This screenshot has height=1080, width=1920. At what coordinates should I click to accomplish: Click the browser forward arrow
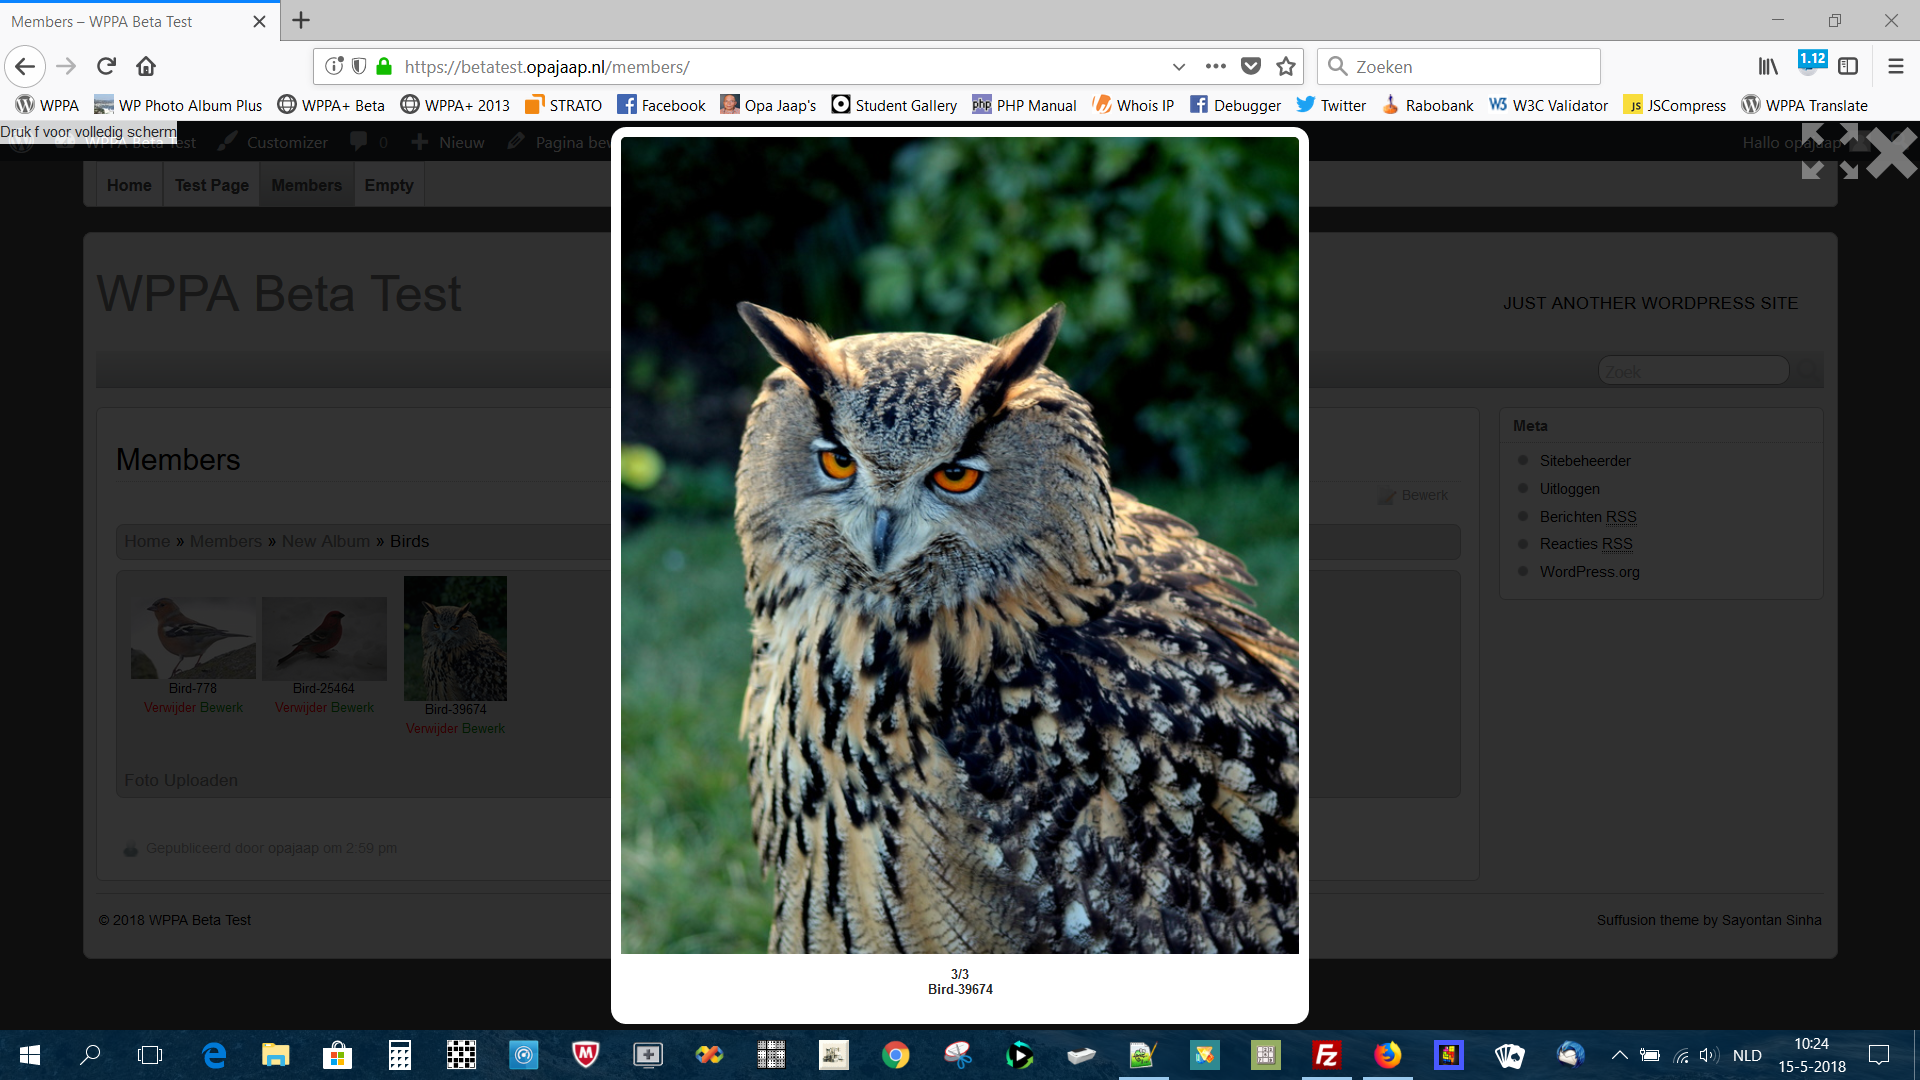click(x=66, y=67)
